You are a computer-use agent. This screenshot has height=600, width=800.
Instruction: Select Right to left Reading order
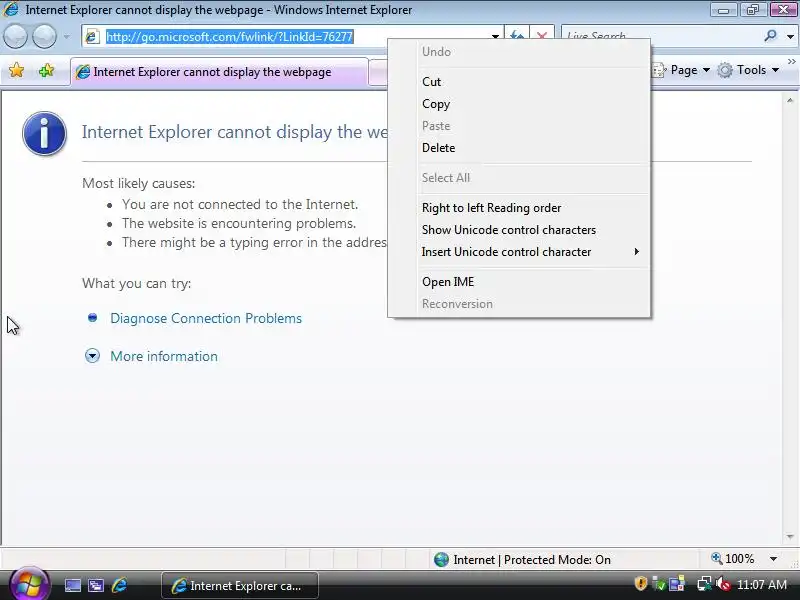519,208
